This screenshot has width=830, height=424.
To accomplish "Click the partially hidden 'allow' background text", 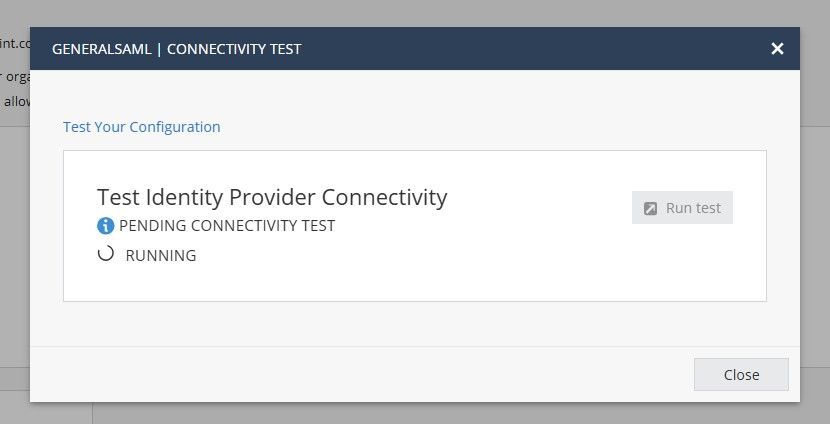I will pyautogui.click(x=17, y=101).
